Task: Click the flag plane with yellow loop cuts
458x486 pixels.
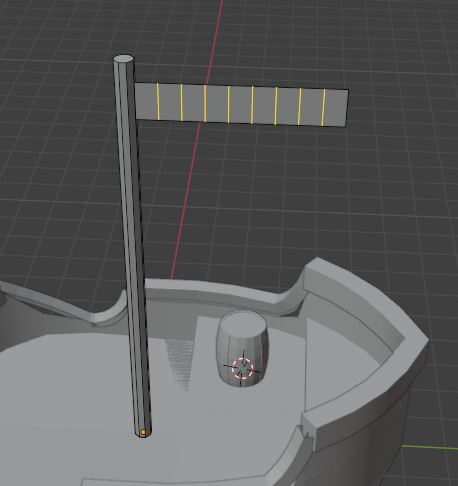Action: [x=241, y=105]
